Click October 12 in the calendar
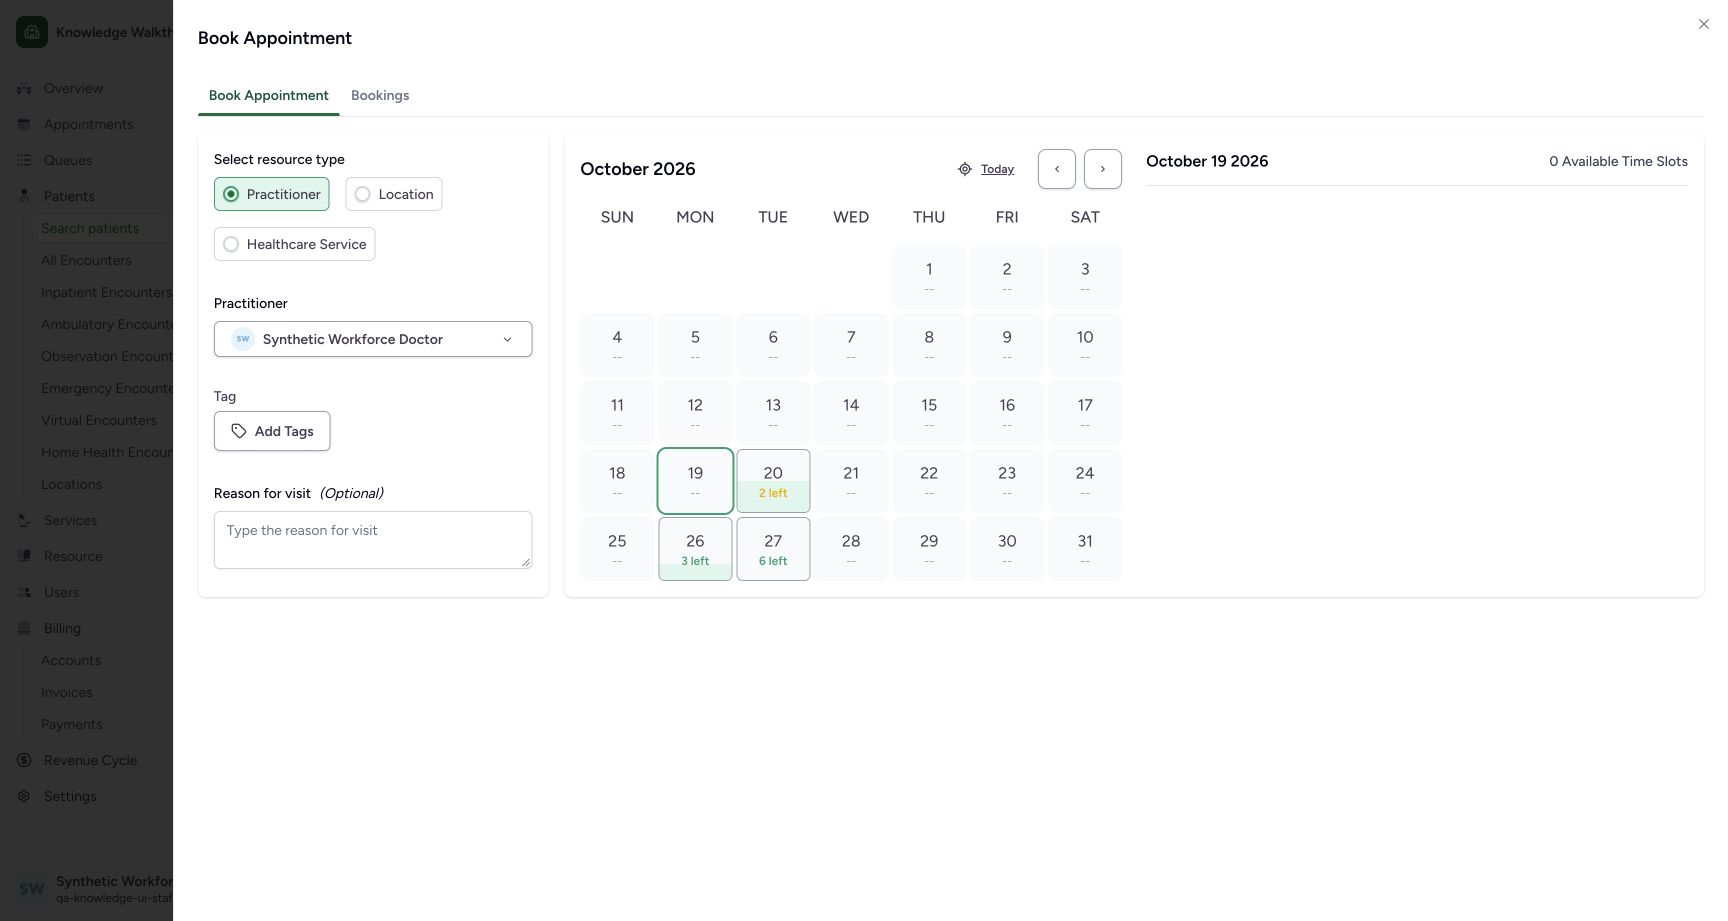Screen dimensions: 1728x921 pyautogui.click(x=695, y=413)
